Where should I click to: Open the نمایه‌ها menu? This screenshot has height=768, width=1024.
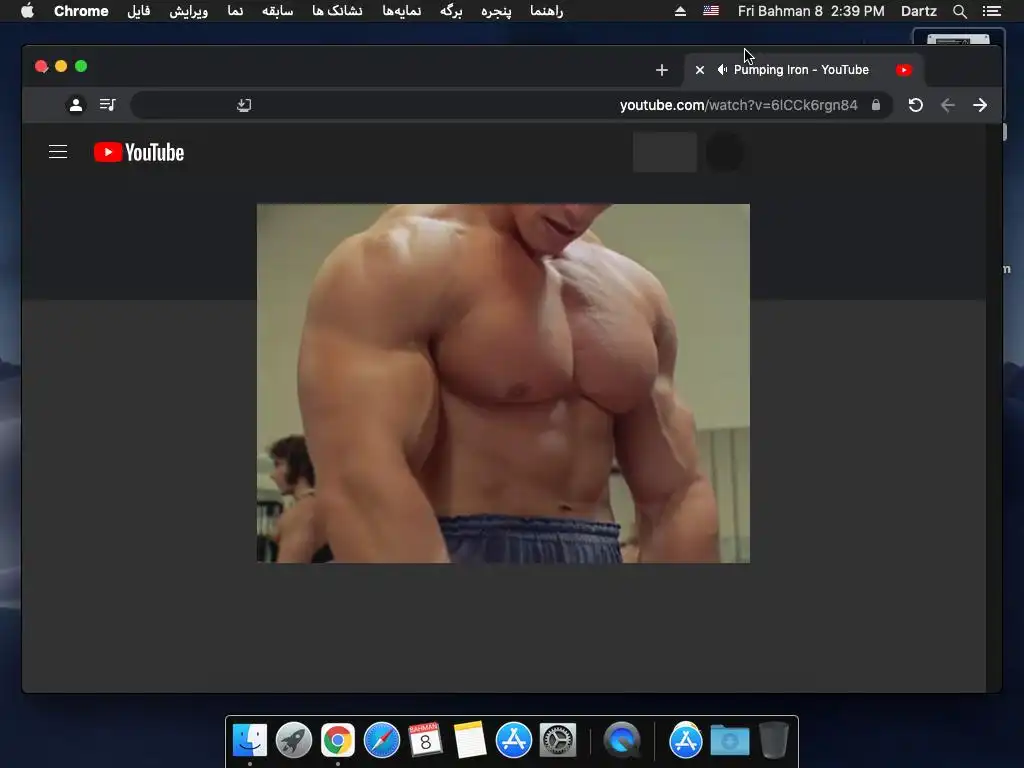[402, 11]
